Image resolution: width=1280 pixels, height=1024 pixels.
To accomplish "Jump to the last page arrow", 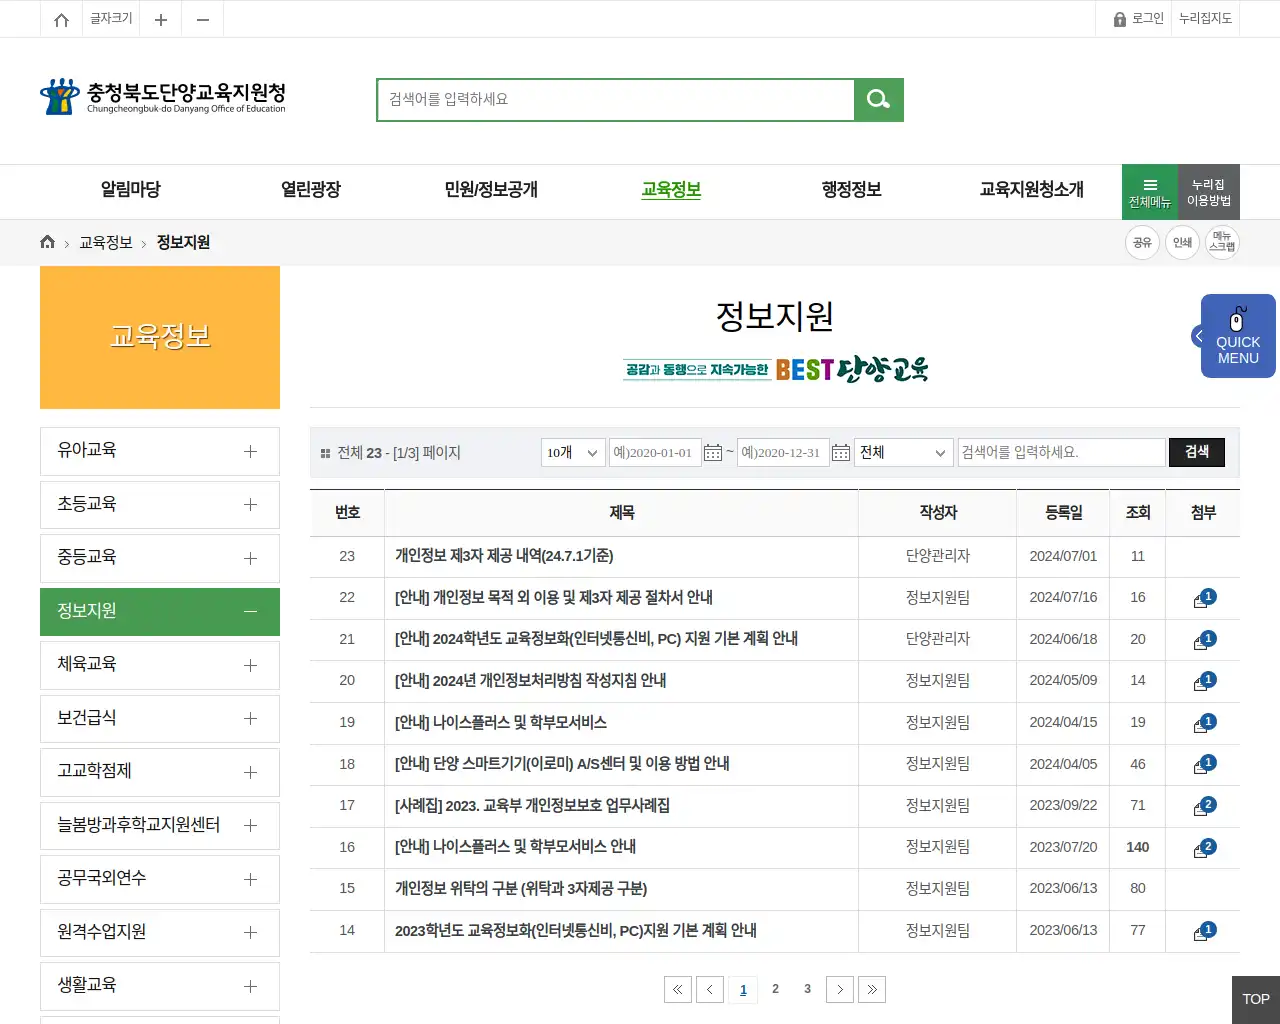I will coord(872,989).
